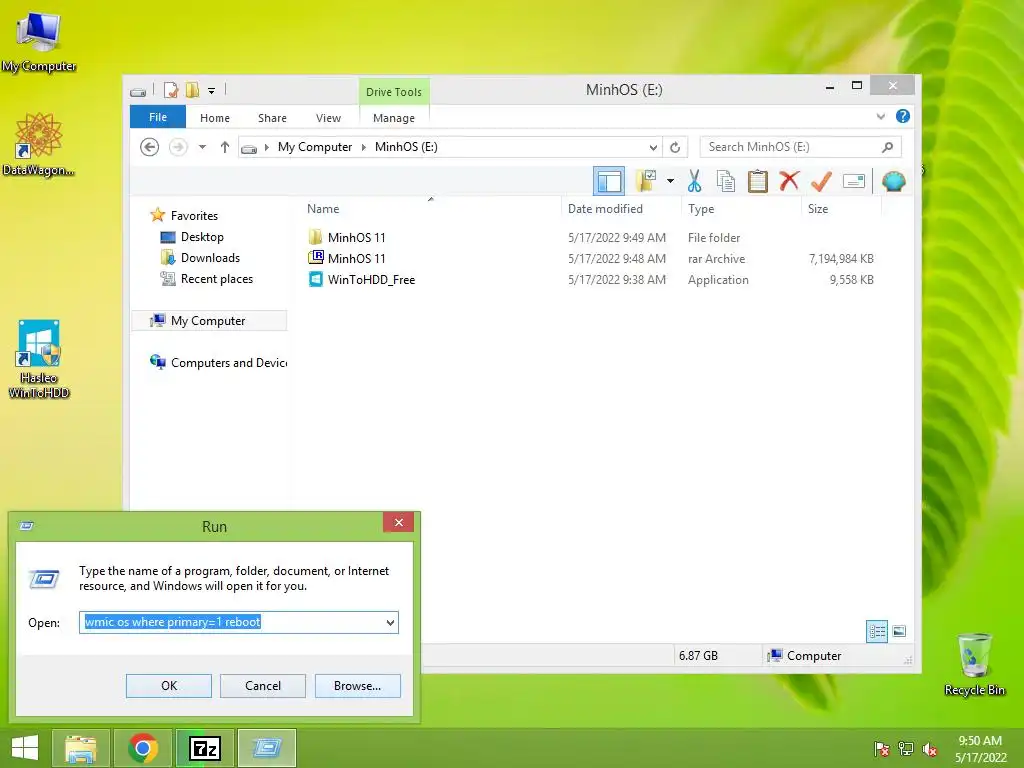Click the clipboard Paste icon

[758, 181]
